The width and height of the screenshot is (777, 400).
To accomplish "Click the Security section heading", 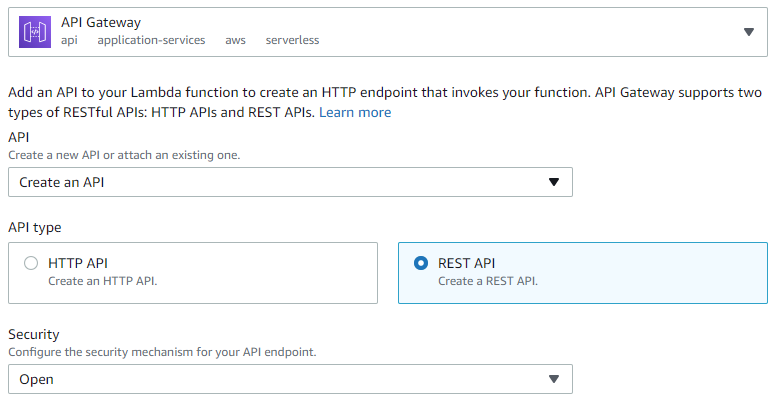I will click(34, 335).
